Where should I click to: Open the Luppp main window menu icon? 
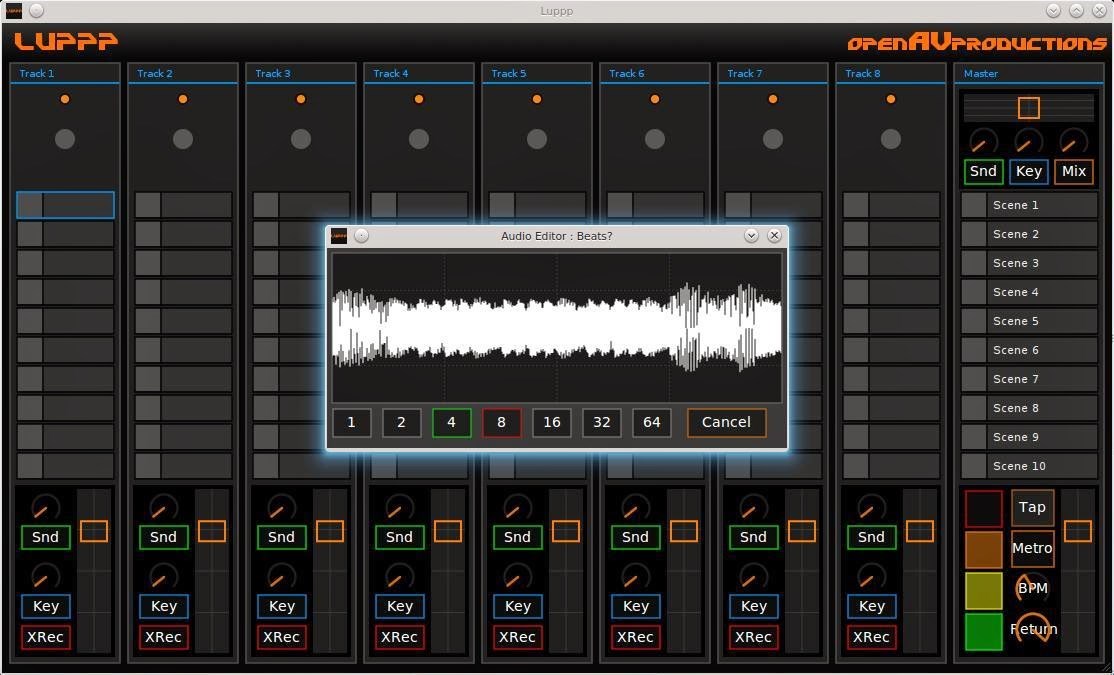coord(13,11)
